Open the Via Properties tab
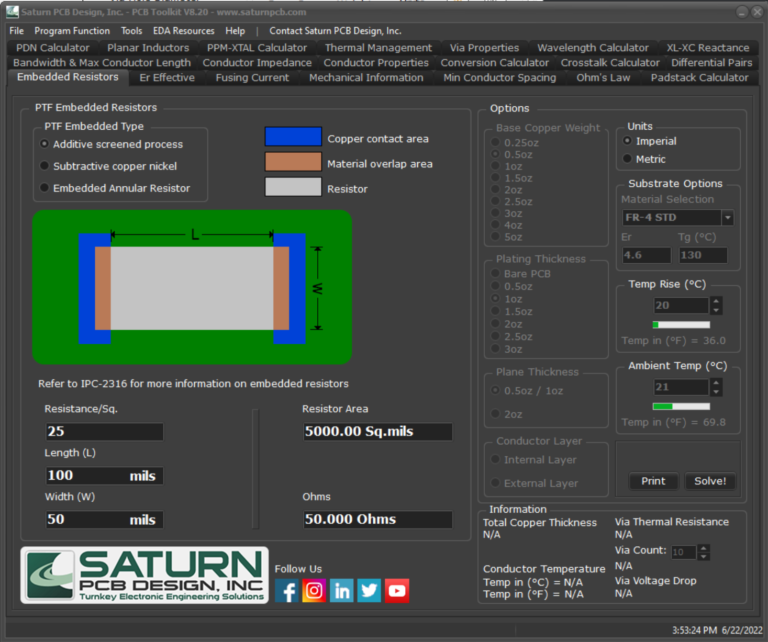The image size is (768, 642). pos(484,47)
